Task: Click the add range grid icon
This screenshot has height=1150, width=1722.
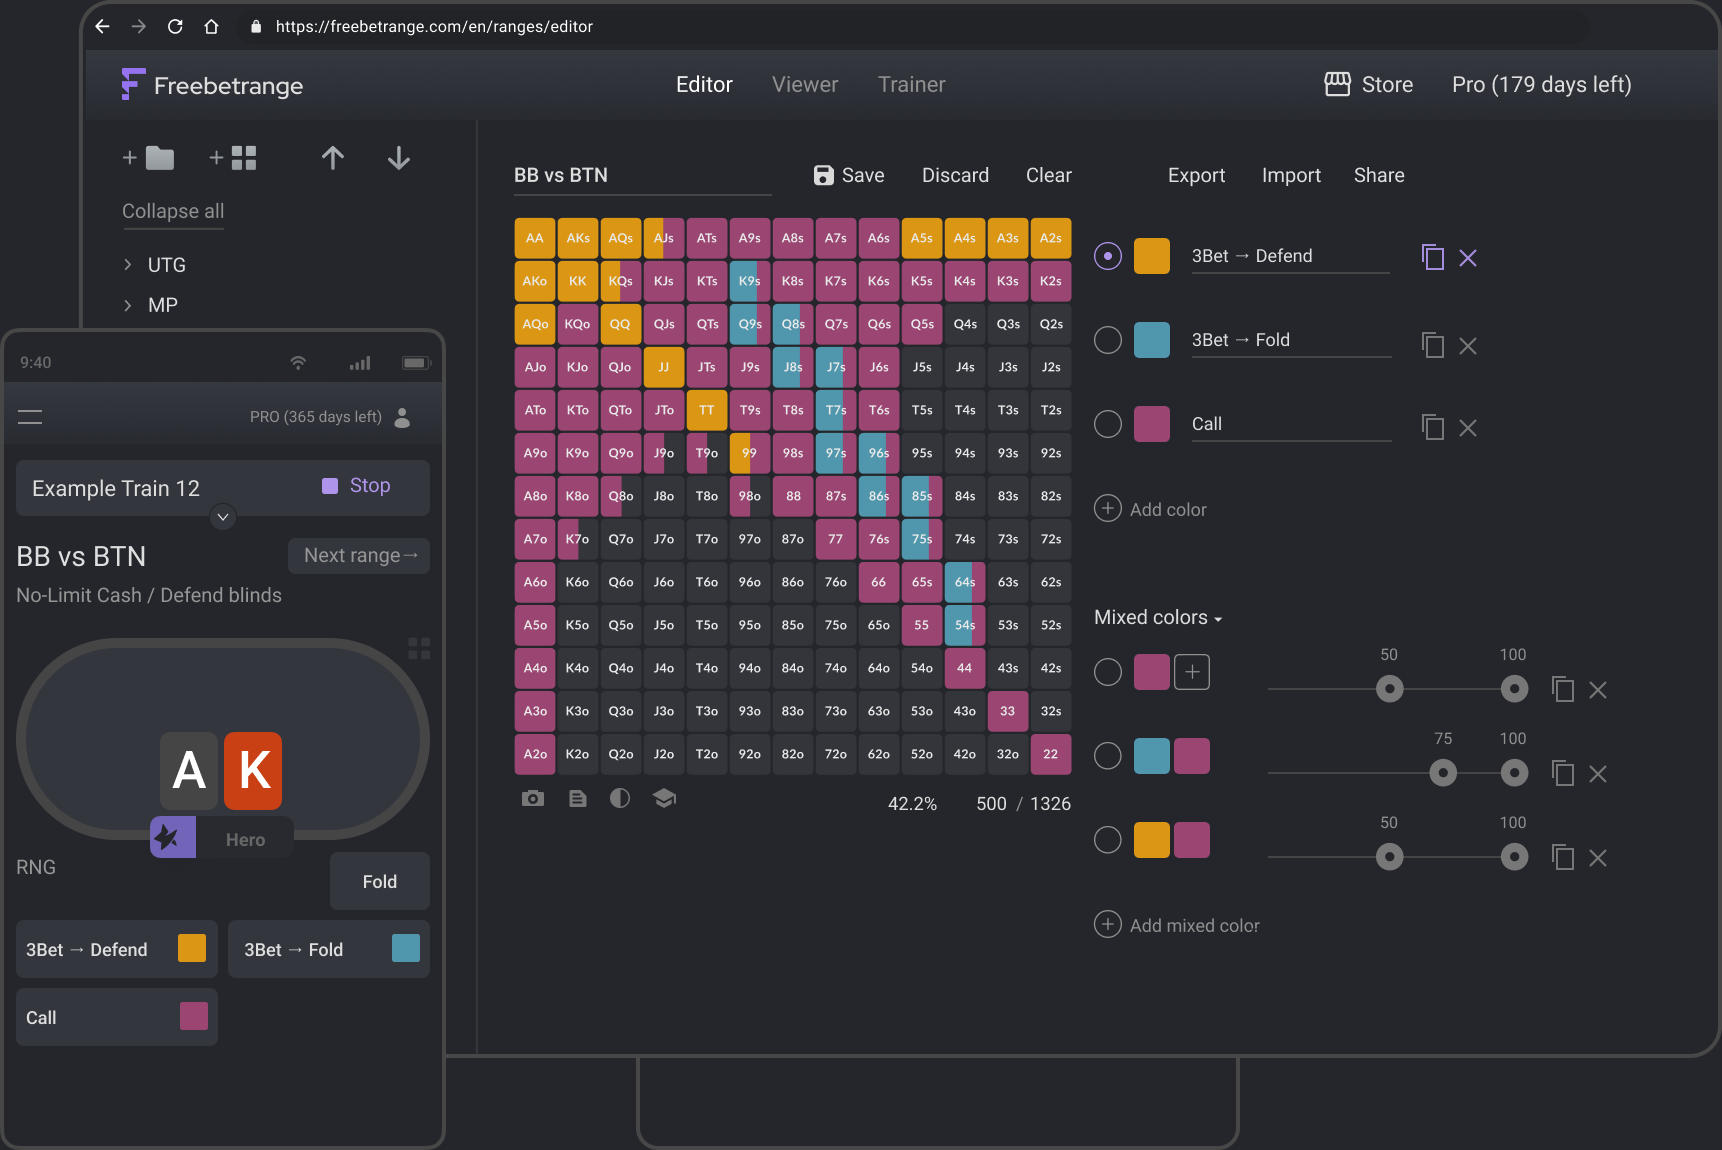Action: (233, 158)
